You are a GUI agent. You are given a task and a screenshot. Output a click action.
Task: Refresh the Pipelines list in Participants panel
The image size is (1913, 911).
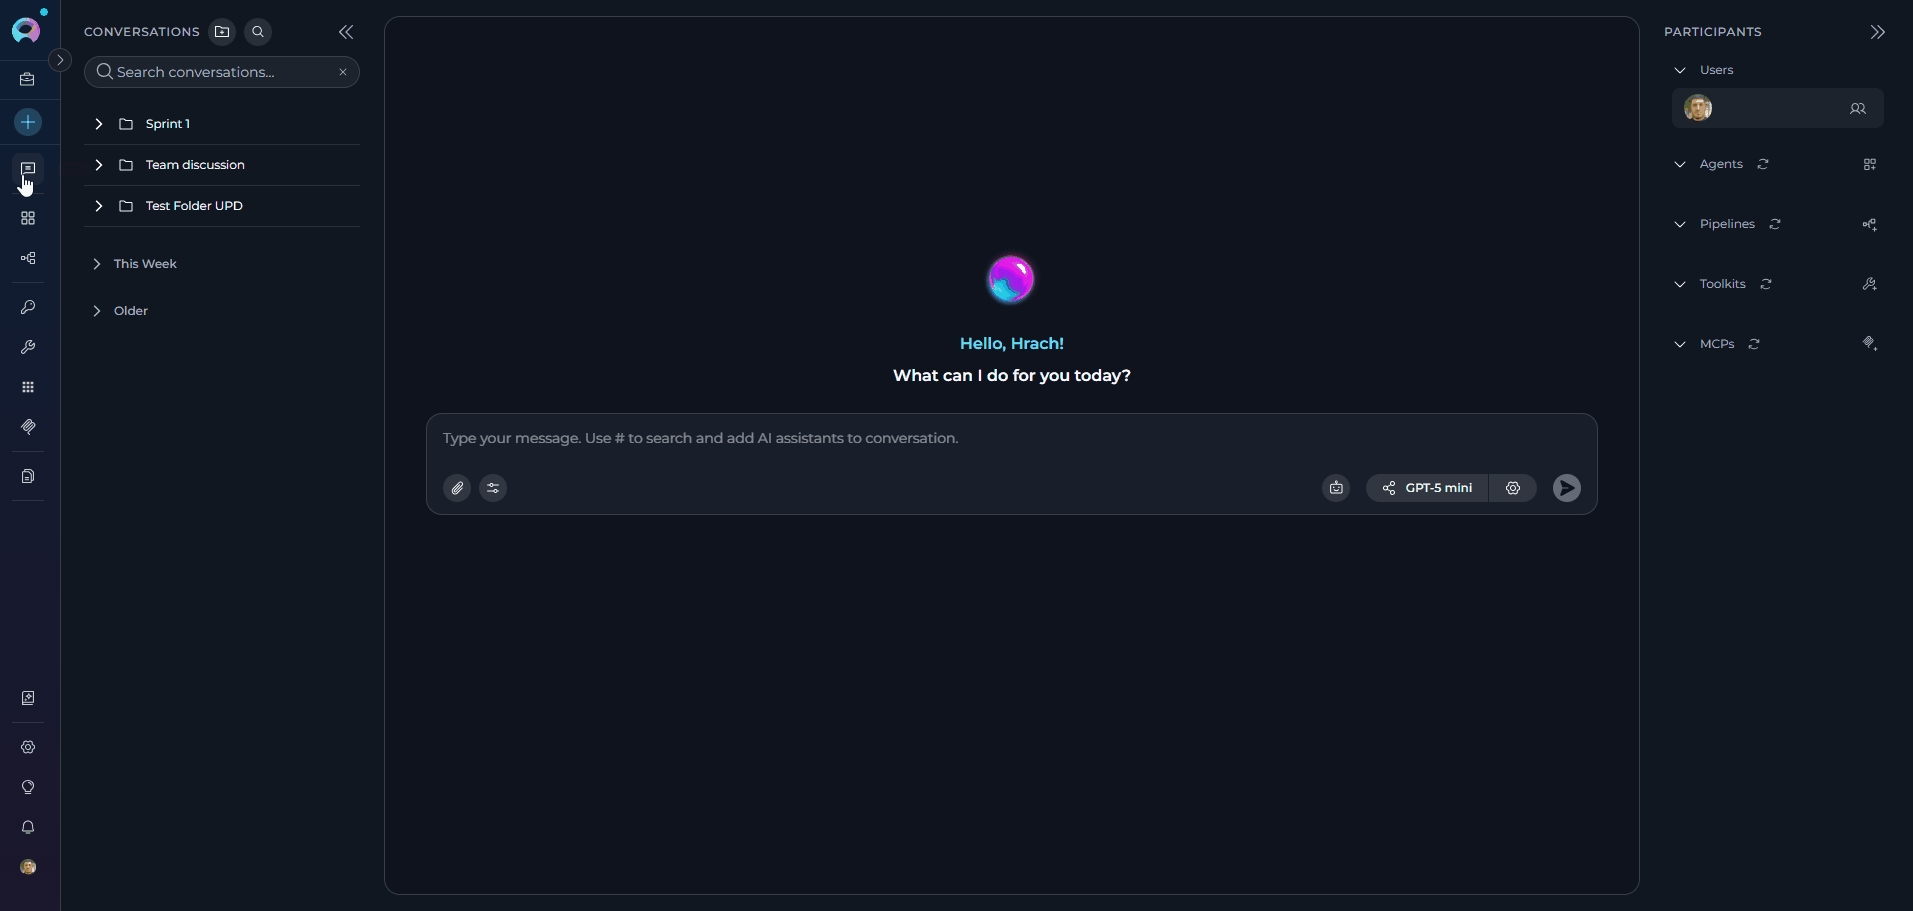tap(1774, 224)
